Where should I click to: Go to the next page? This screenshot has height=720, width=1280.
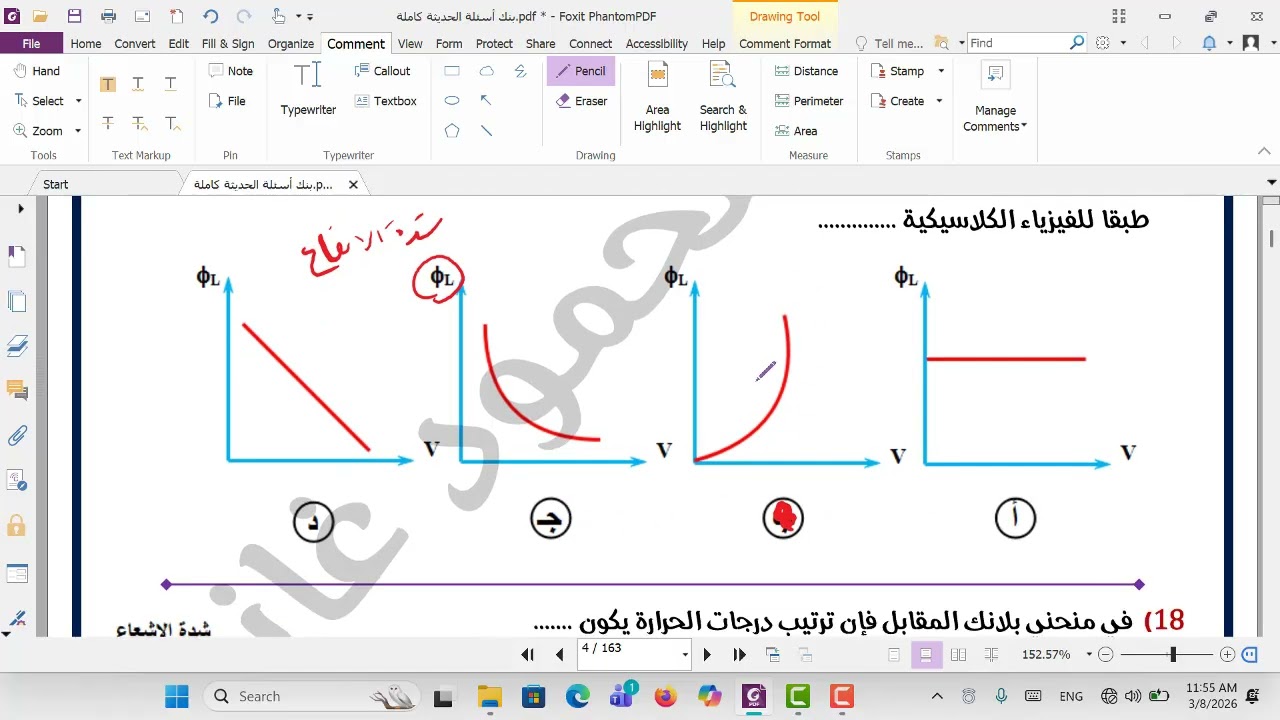707,655
